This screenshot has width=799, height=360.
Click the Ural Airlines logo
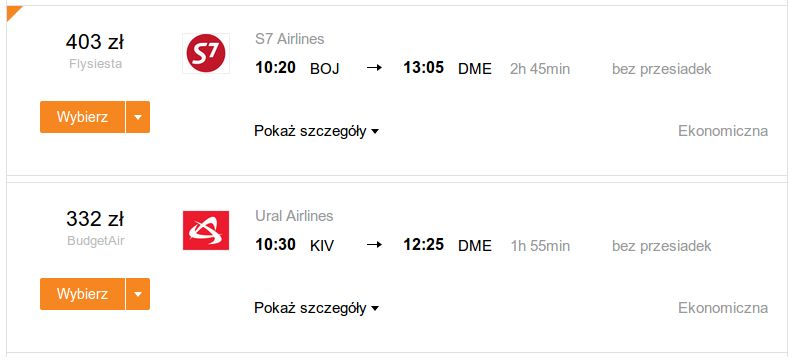pos(206,230)
